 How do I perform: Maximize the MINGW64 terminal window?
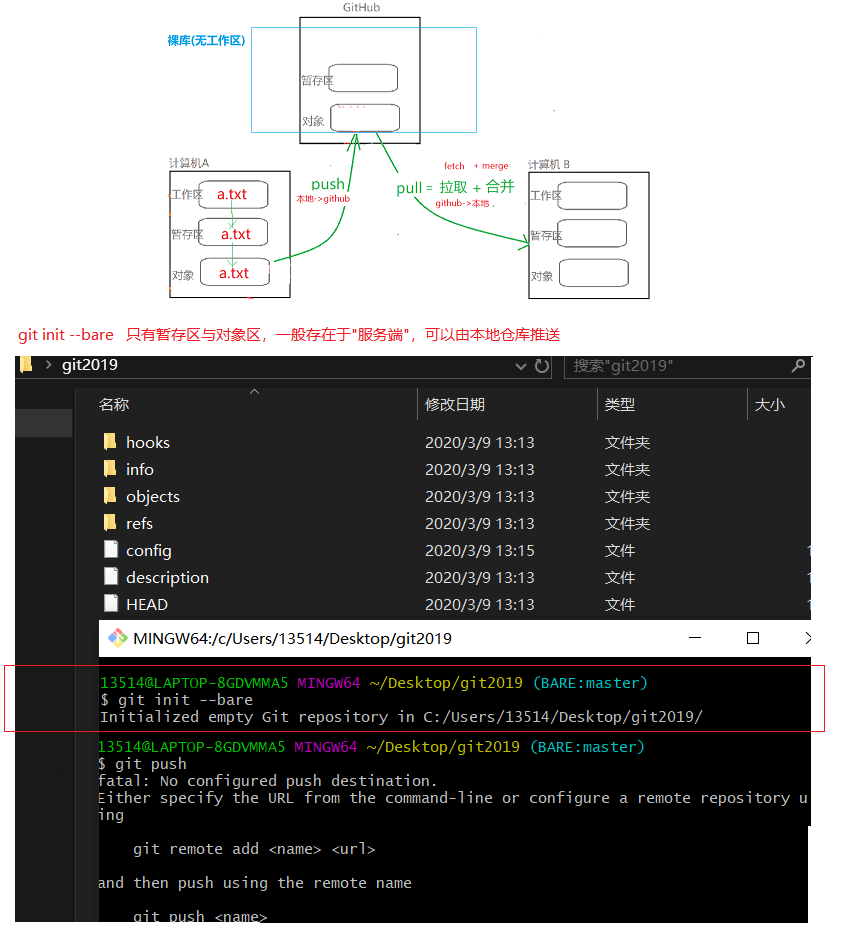click(x=753, y=638)
